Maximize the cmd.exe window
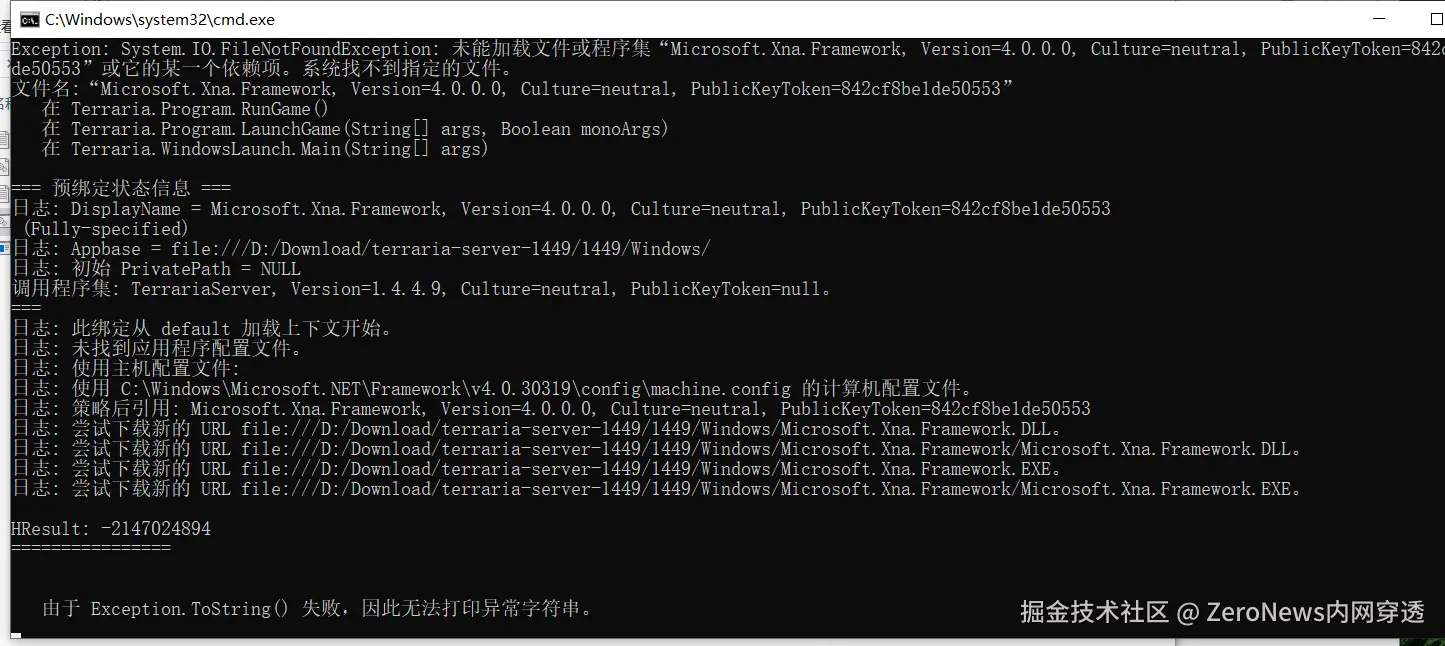 coord(1436,19)
